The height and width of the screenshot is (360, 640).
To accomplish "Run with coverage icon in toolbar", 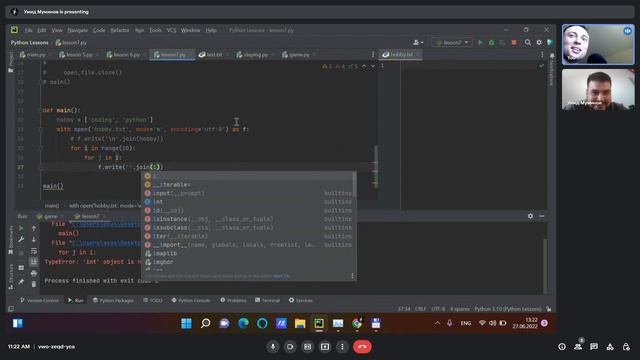I will [502, 42].
